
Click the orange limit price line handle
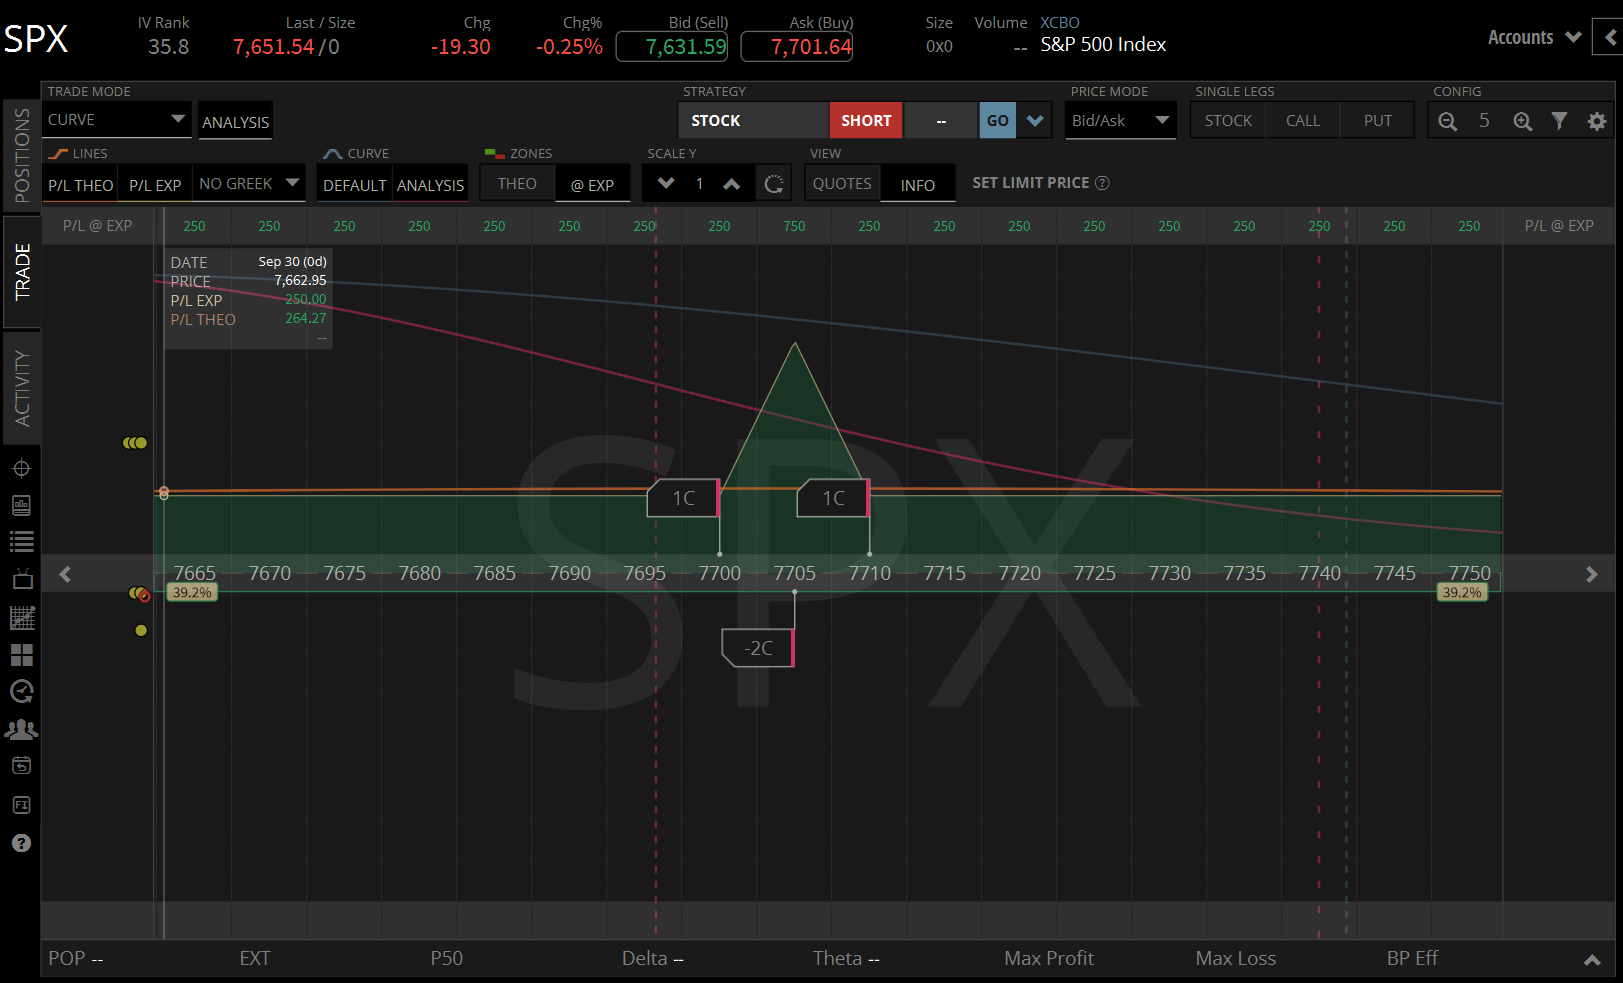(164, 493)
